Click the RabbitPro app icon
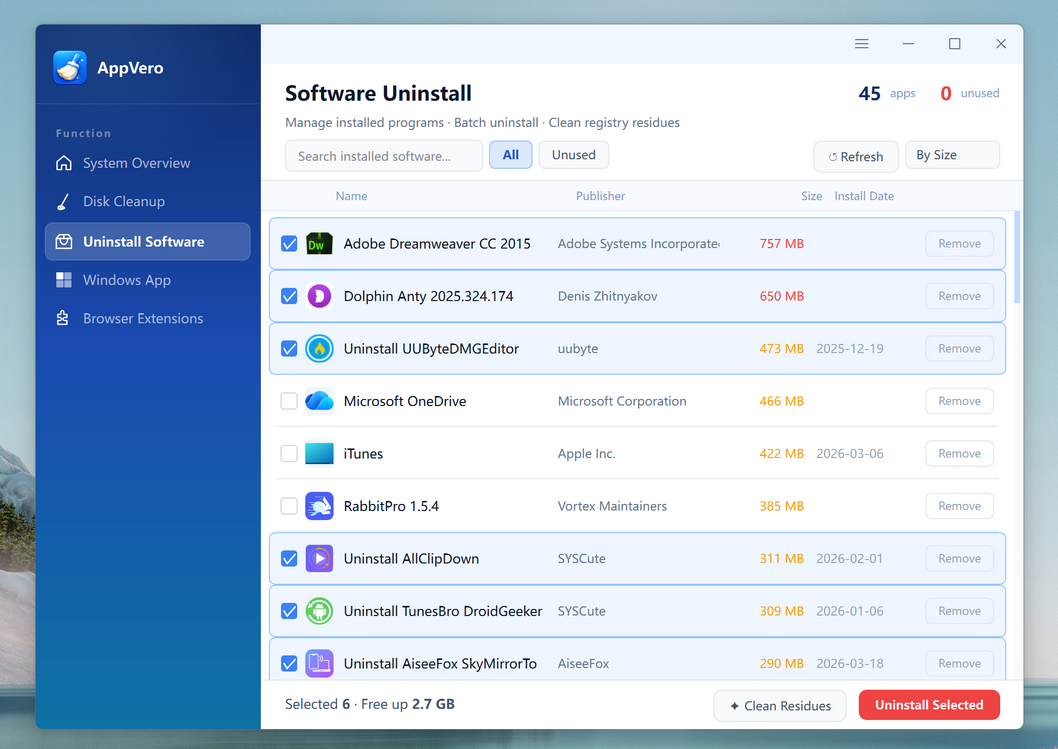Viewport: 1058px width, 749px height. pos(319,506)
